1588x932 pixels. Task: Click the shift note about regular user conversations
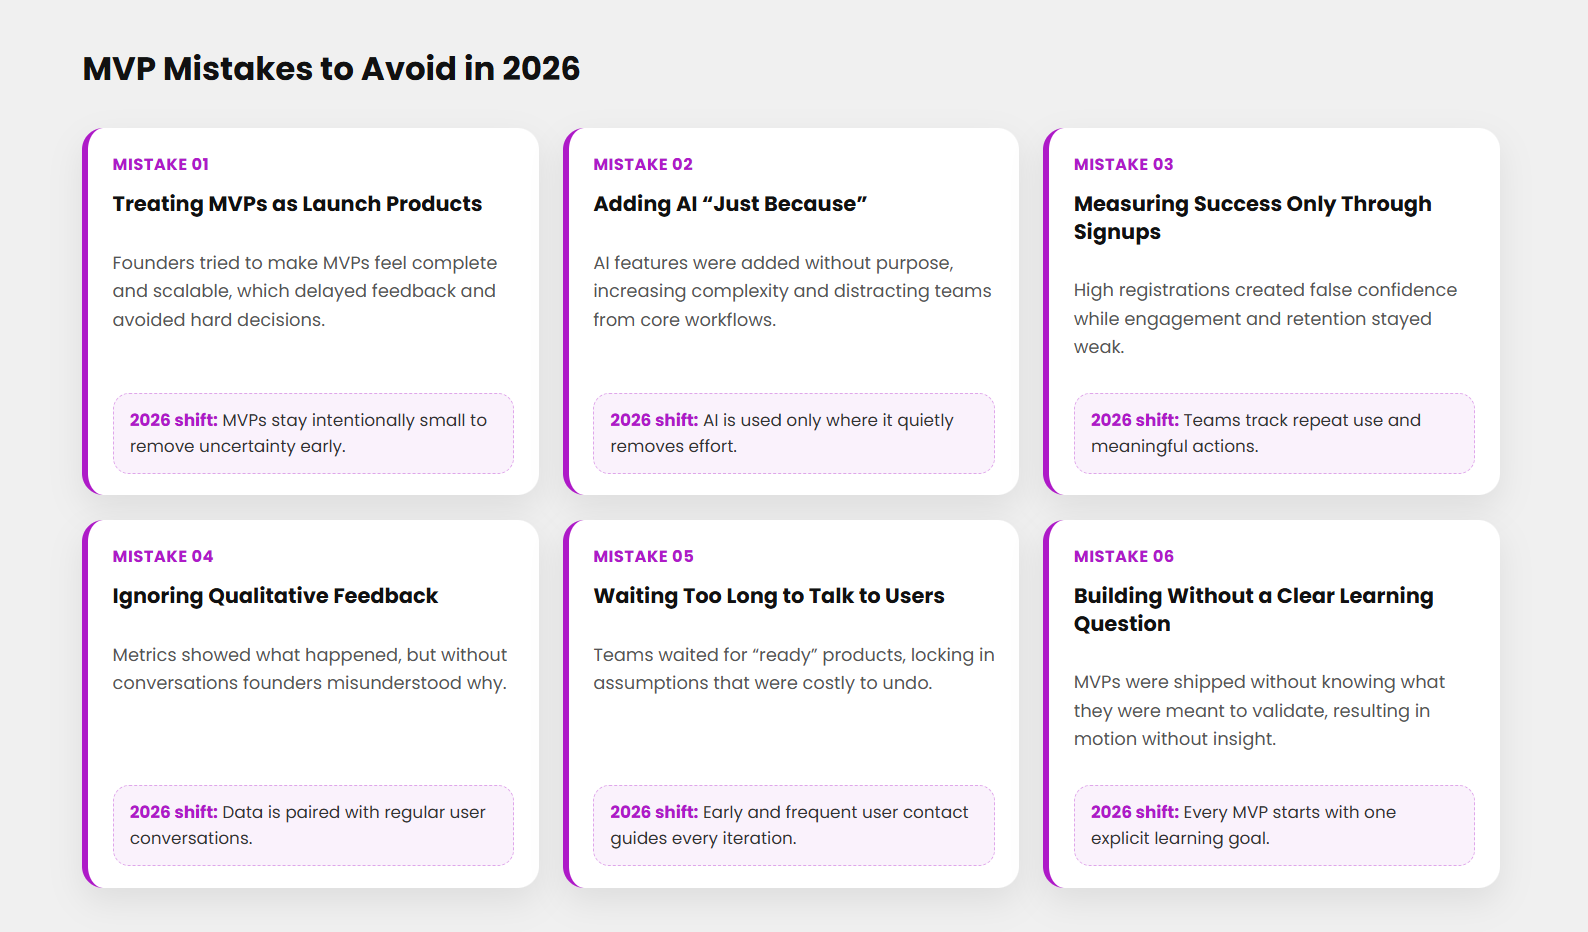pos(313,825)
